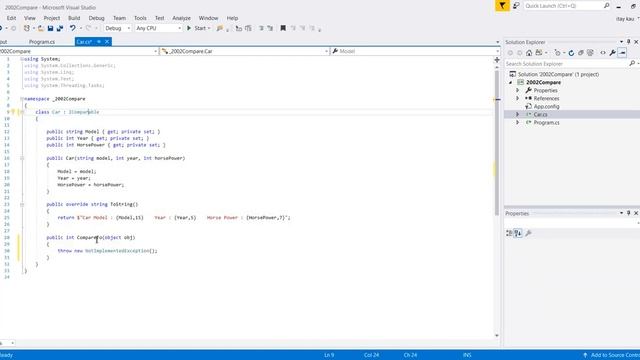Open the Debug menu
This screenshot has height=360, width=640.
(96, 18)
